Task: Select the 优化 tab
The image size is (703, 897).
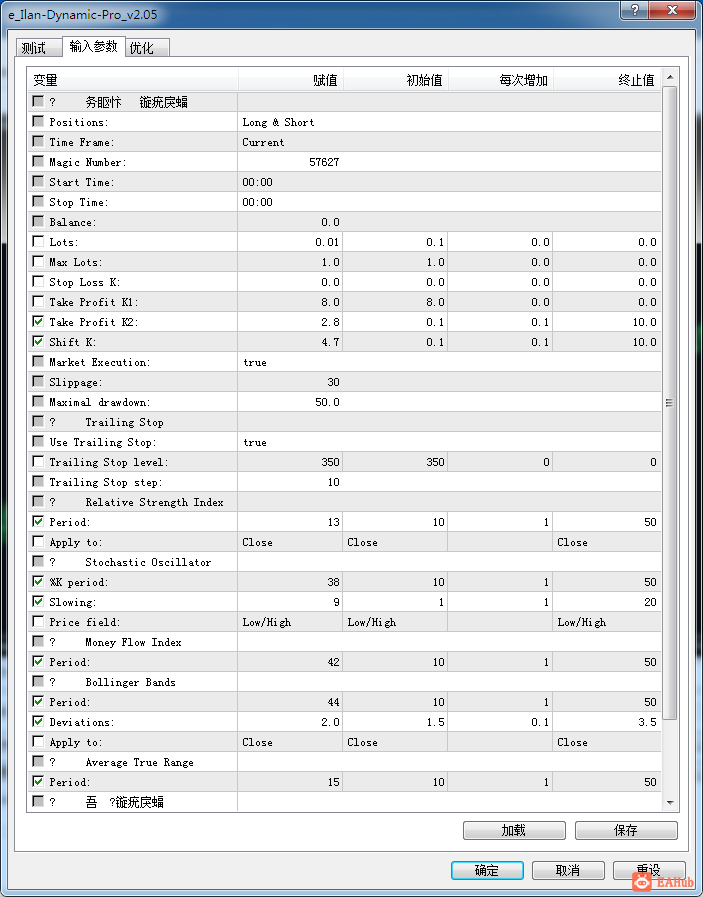Action: pyautogui.click(x=147, y=48)
